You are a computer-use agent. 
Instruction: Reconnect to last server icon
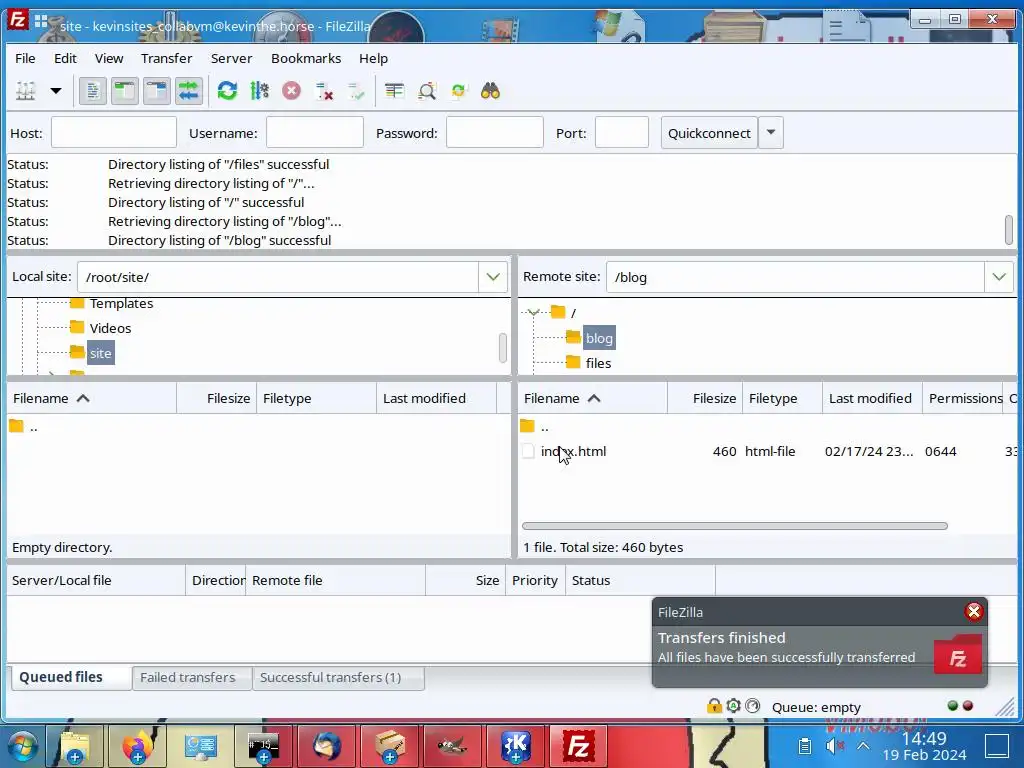tap(356, 91)
